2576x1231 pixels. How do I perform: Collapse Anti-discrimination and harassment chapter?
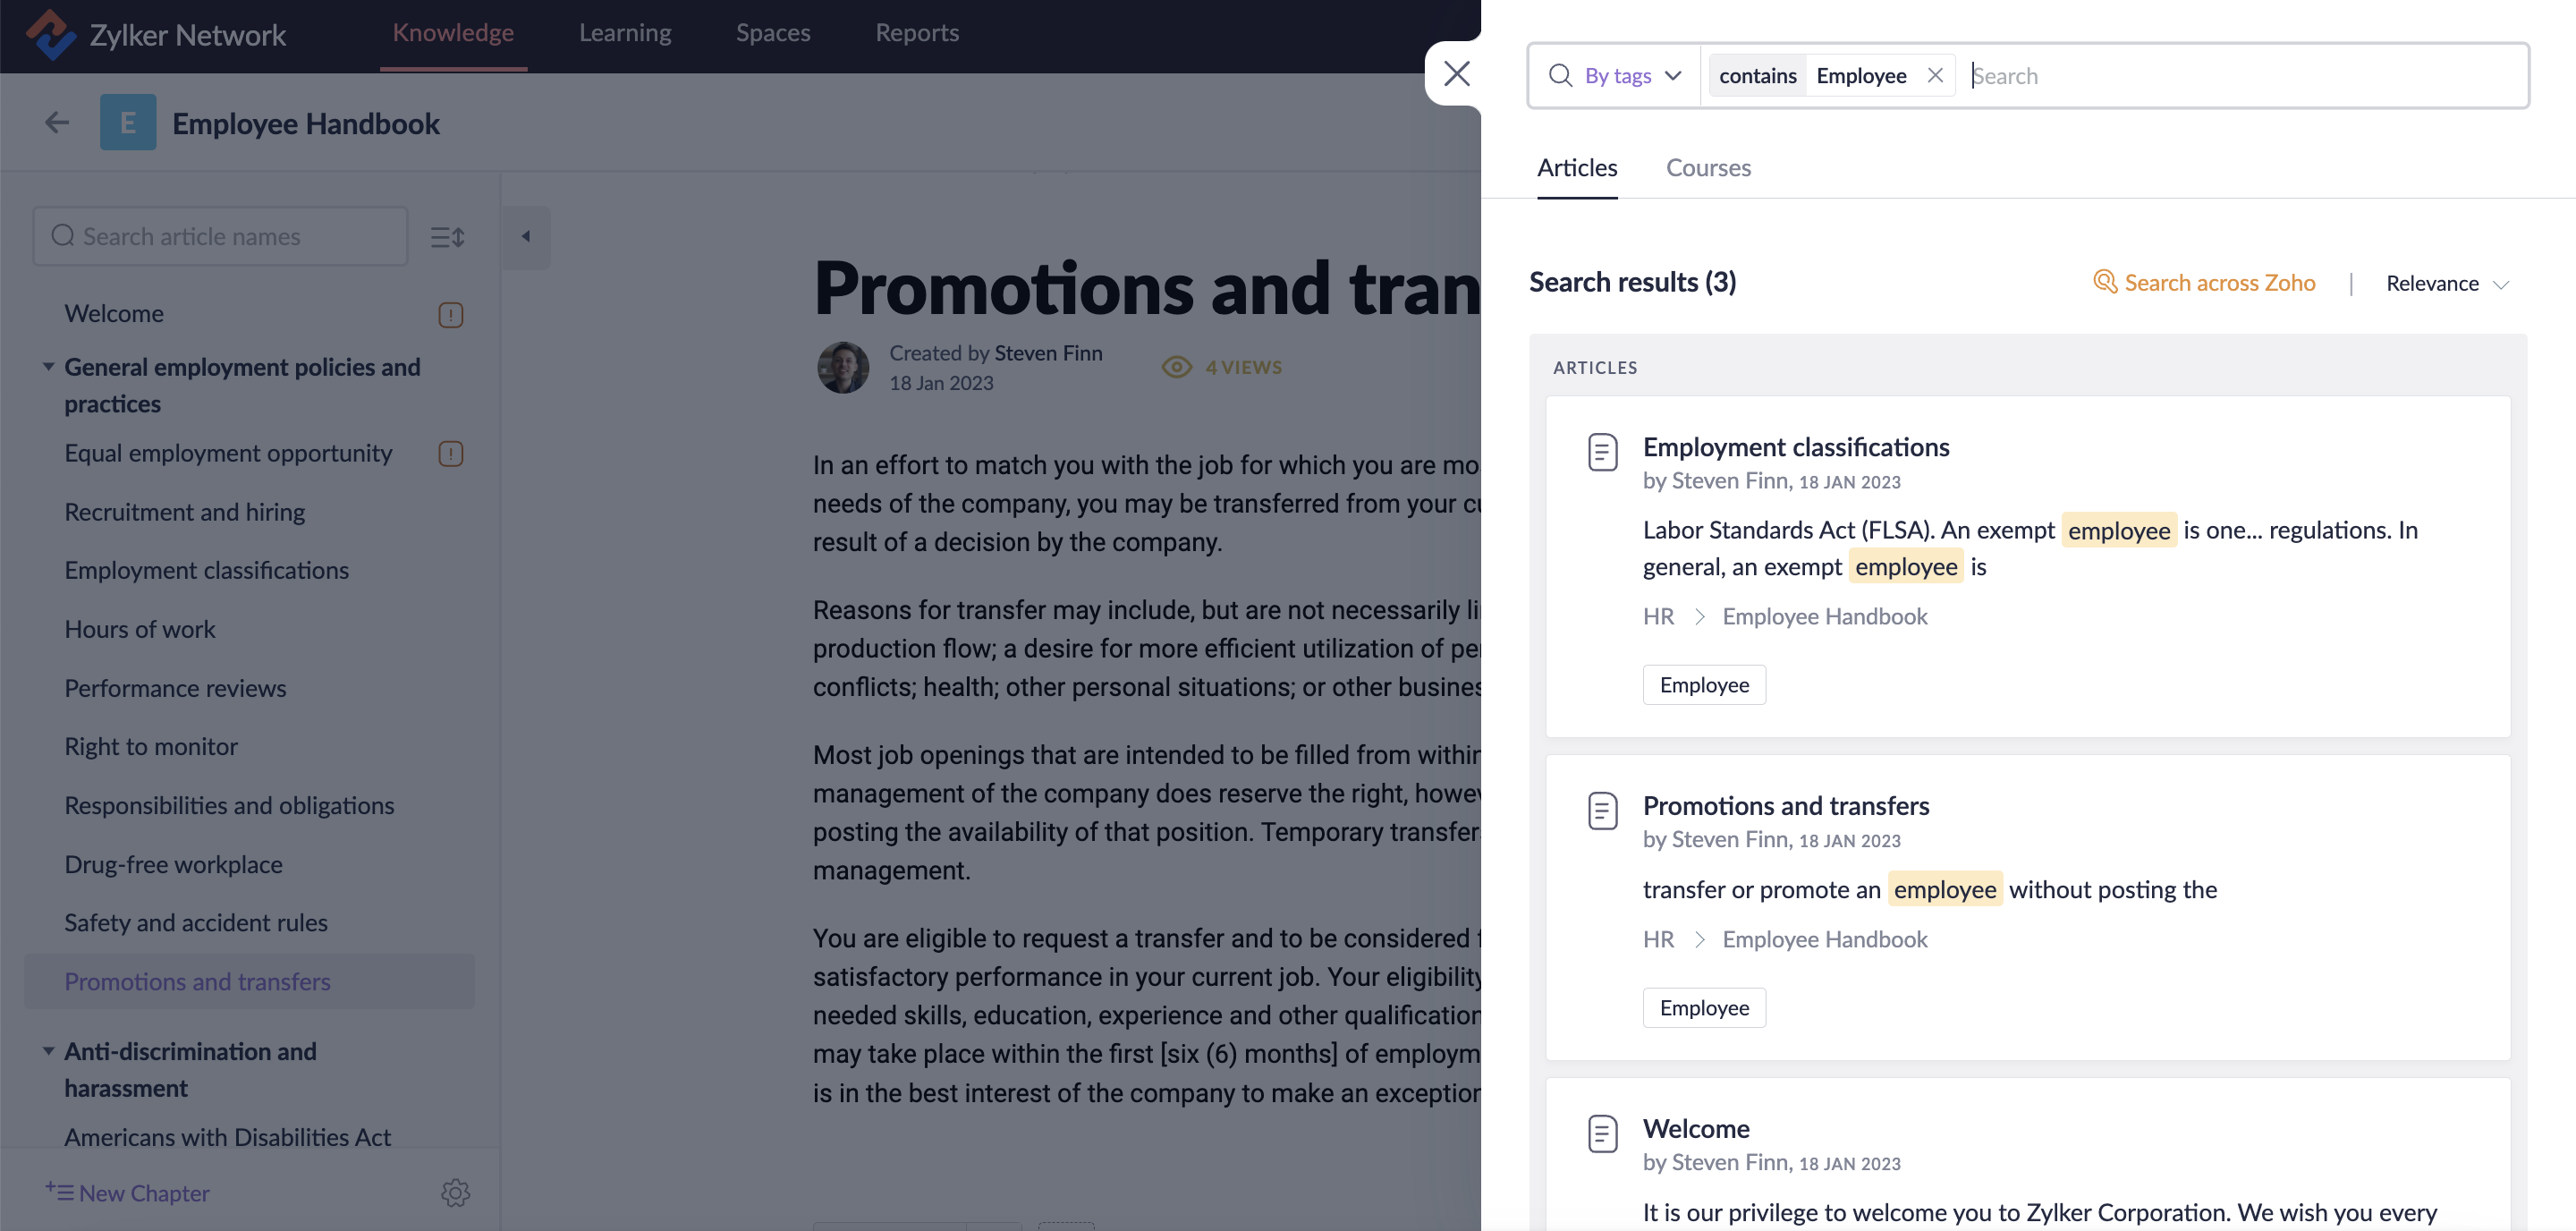(x=48, y=1051)
